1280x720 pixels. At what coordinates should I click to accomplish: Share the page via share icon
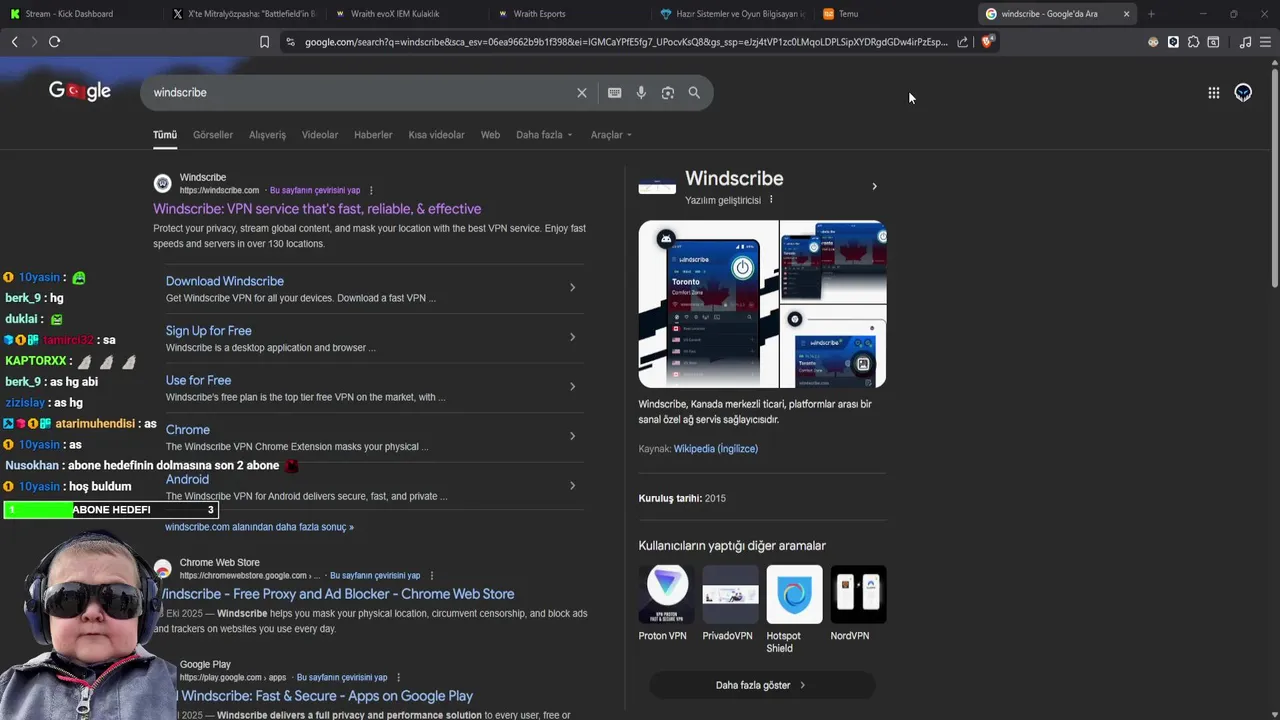[962, 42]
